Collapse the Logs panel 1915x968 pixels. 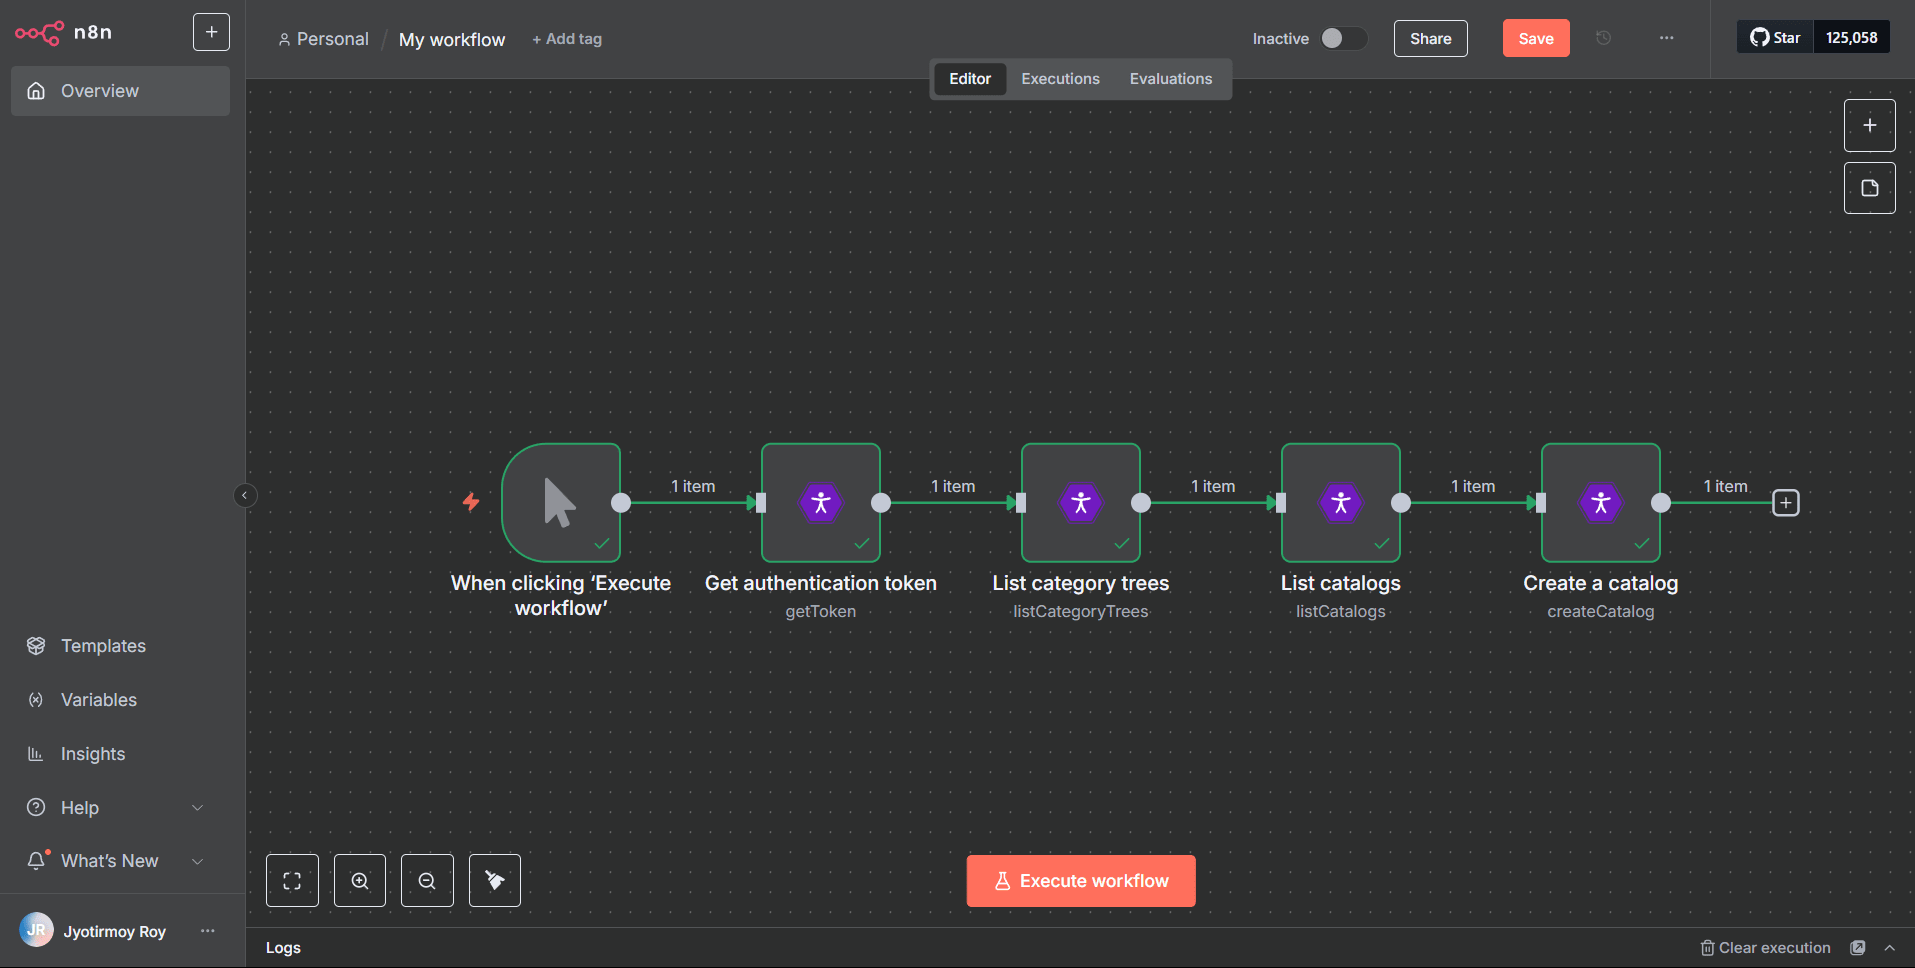[x=1889, y=947]
